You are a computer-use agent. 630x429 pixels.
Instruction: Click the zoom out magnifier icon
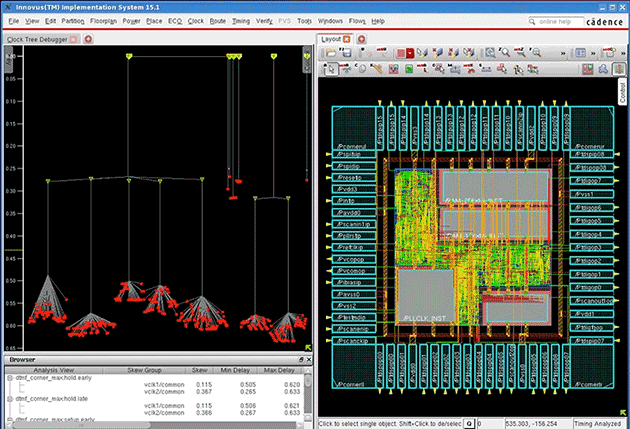pos(520,53)
